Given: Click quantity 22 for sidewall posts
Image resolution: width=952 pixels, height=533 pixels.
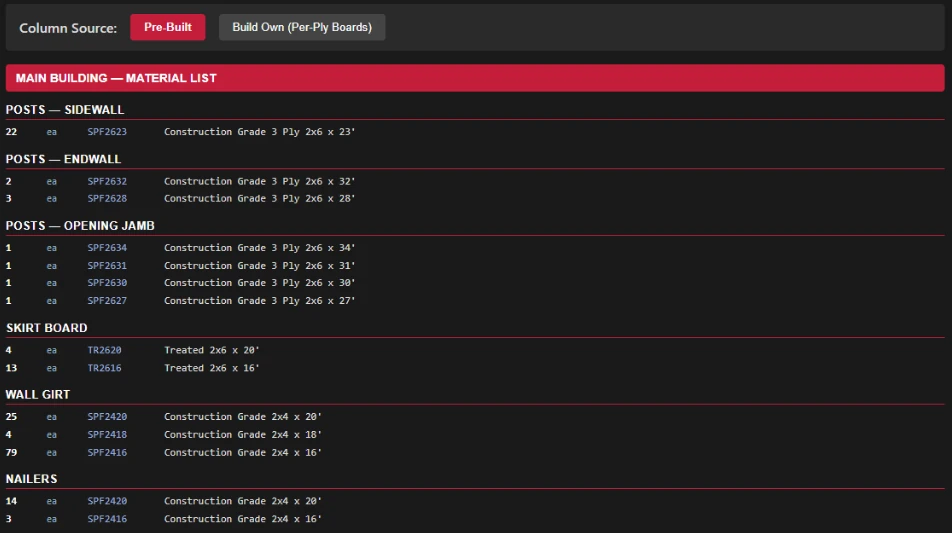Looking at the screenshot, I should (12, 132).
